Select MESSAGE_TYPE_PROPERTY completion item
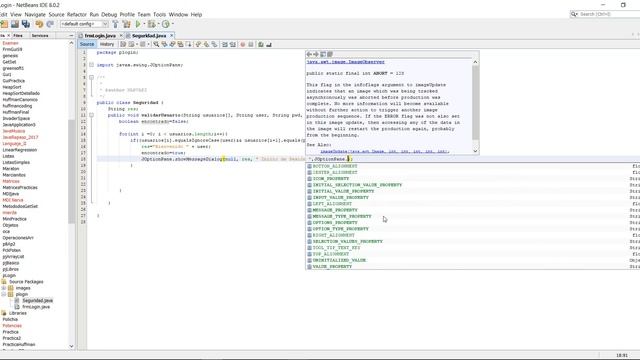Screen dimensions: 640x360 pyautogui.click(x=342, y=216)
